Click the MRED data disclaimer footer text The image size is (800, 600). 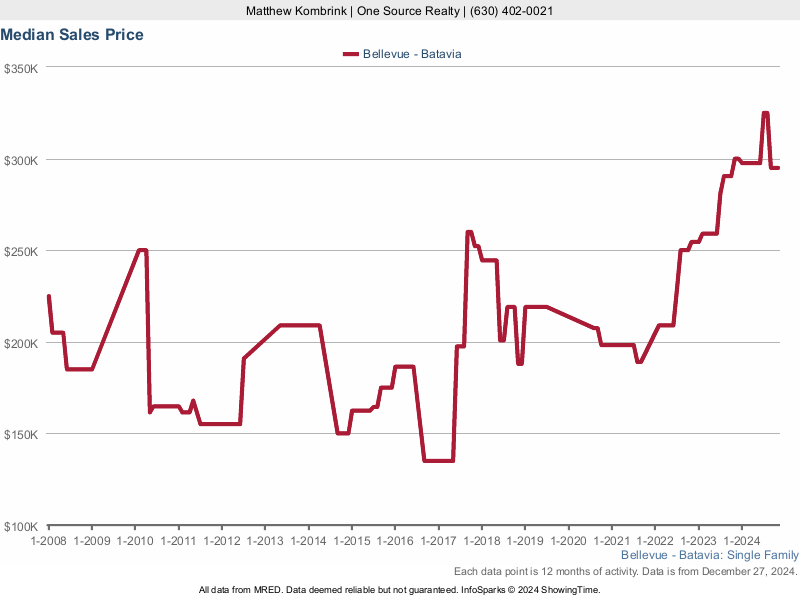400,590
